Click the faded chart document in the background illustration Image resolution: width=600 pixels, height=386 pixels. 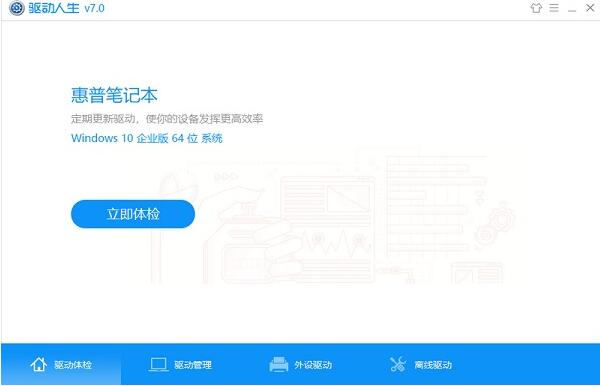pos(327,230)
